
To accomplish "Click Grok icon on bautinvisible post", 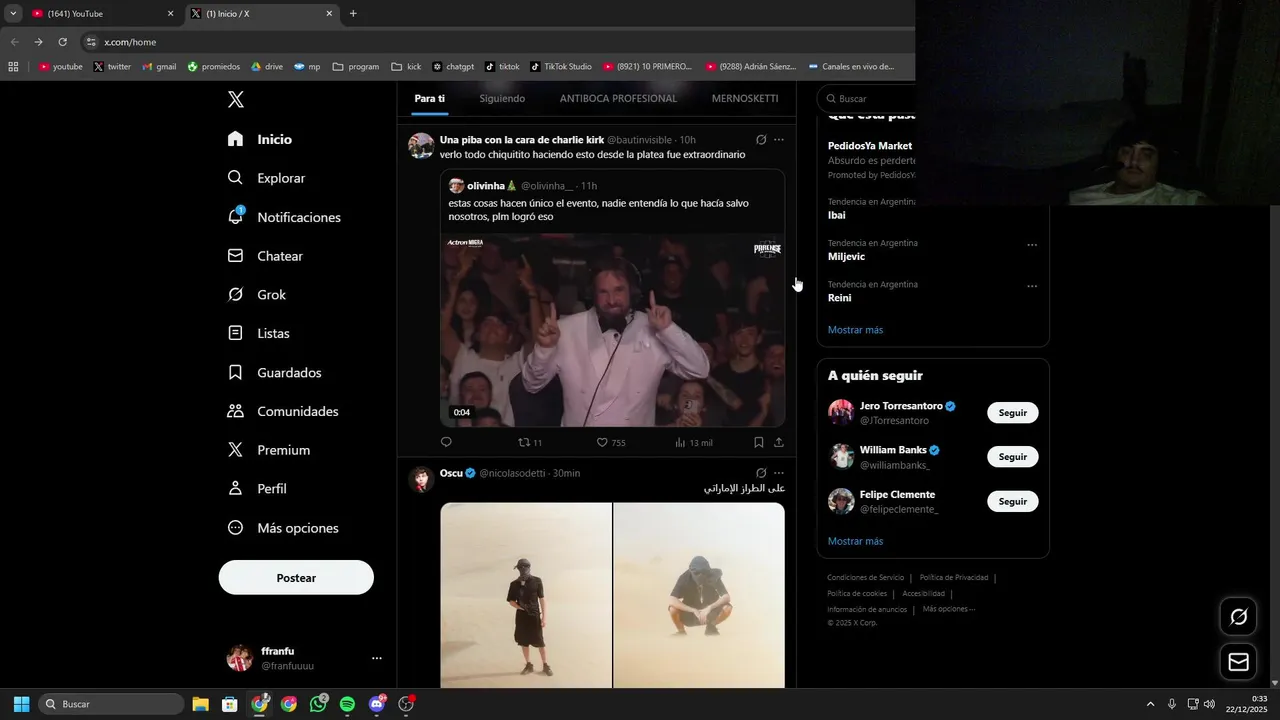I will [761, 140].
